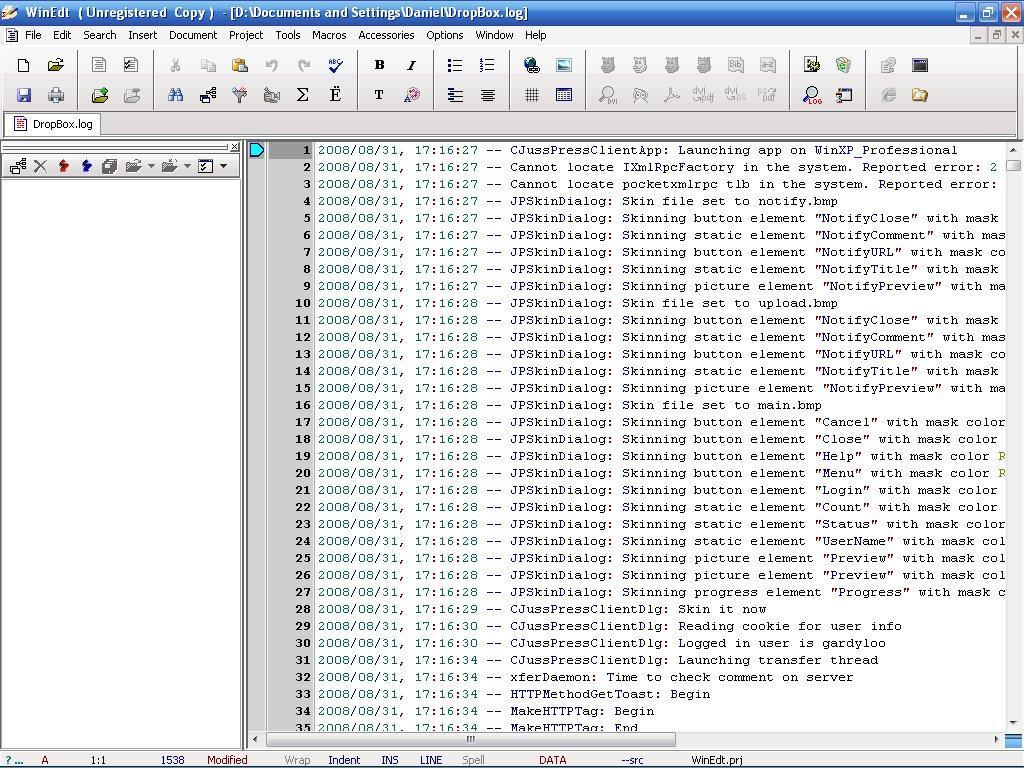Image resolution: width=1024 pixels, height=768 pixels.
Task: Click the left align lines icon
Action: [x=455, y=95]
